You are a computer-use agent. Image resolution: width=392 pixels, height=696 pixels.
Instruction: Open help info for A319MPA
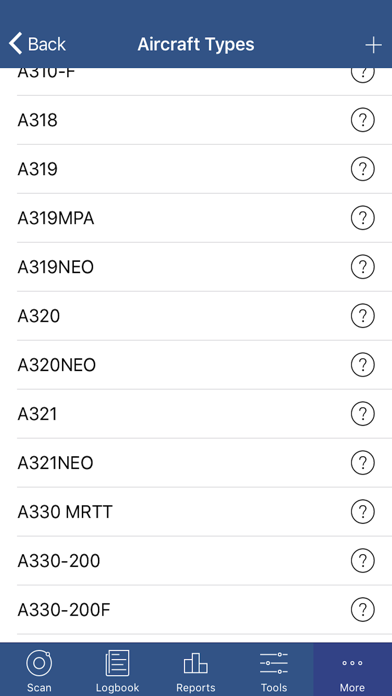[x=363, y=218]
